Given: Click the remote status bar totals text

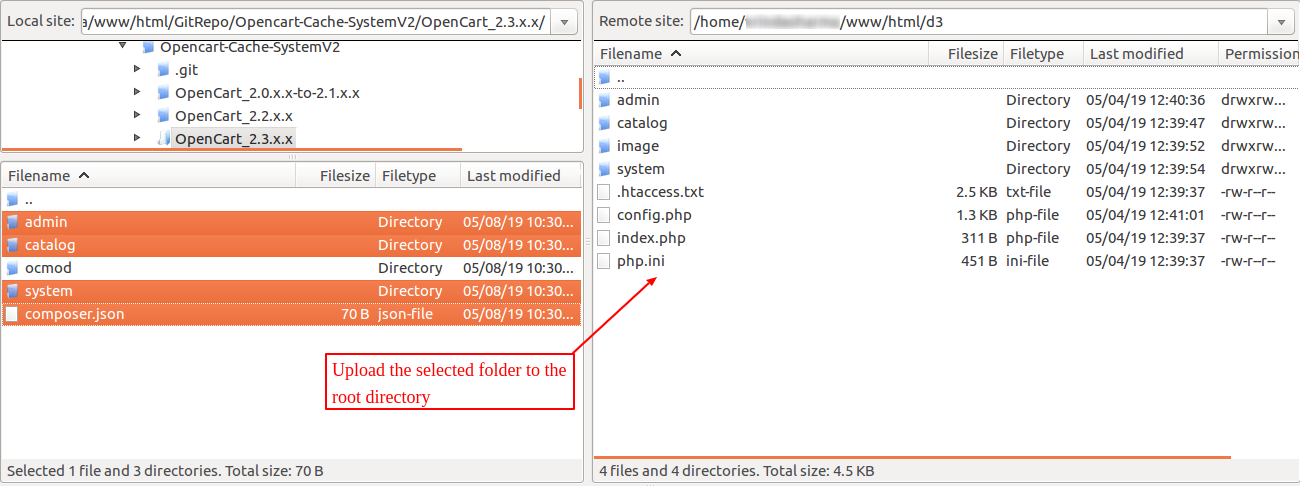Looking at the screenshot, I should point(737,470).
